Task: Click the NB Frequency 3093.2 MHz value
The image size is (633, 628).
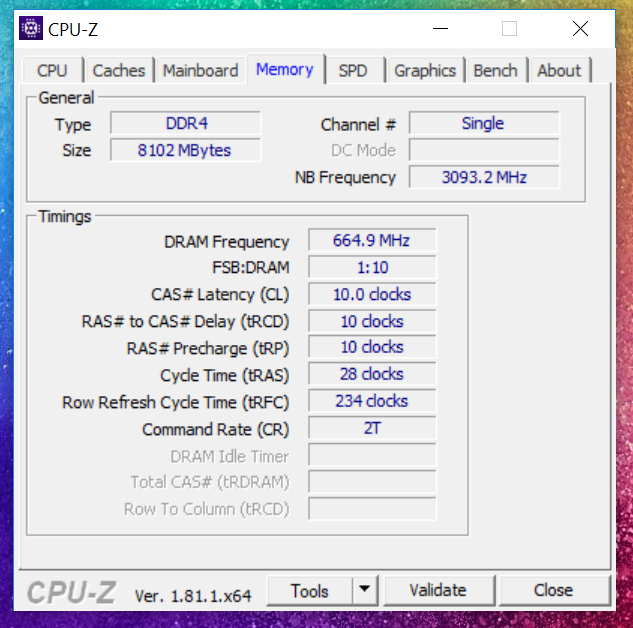Action: [484, 177]
